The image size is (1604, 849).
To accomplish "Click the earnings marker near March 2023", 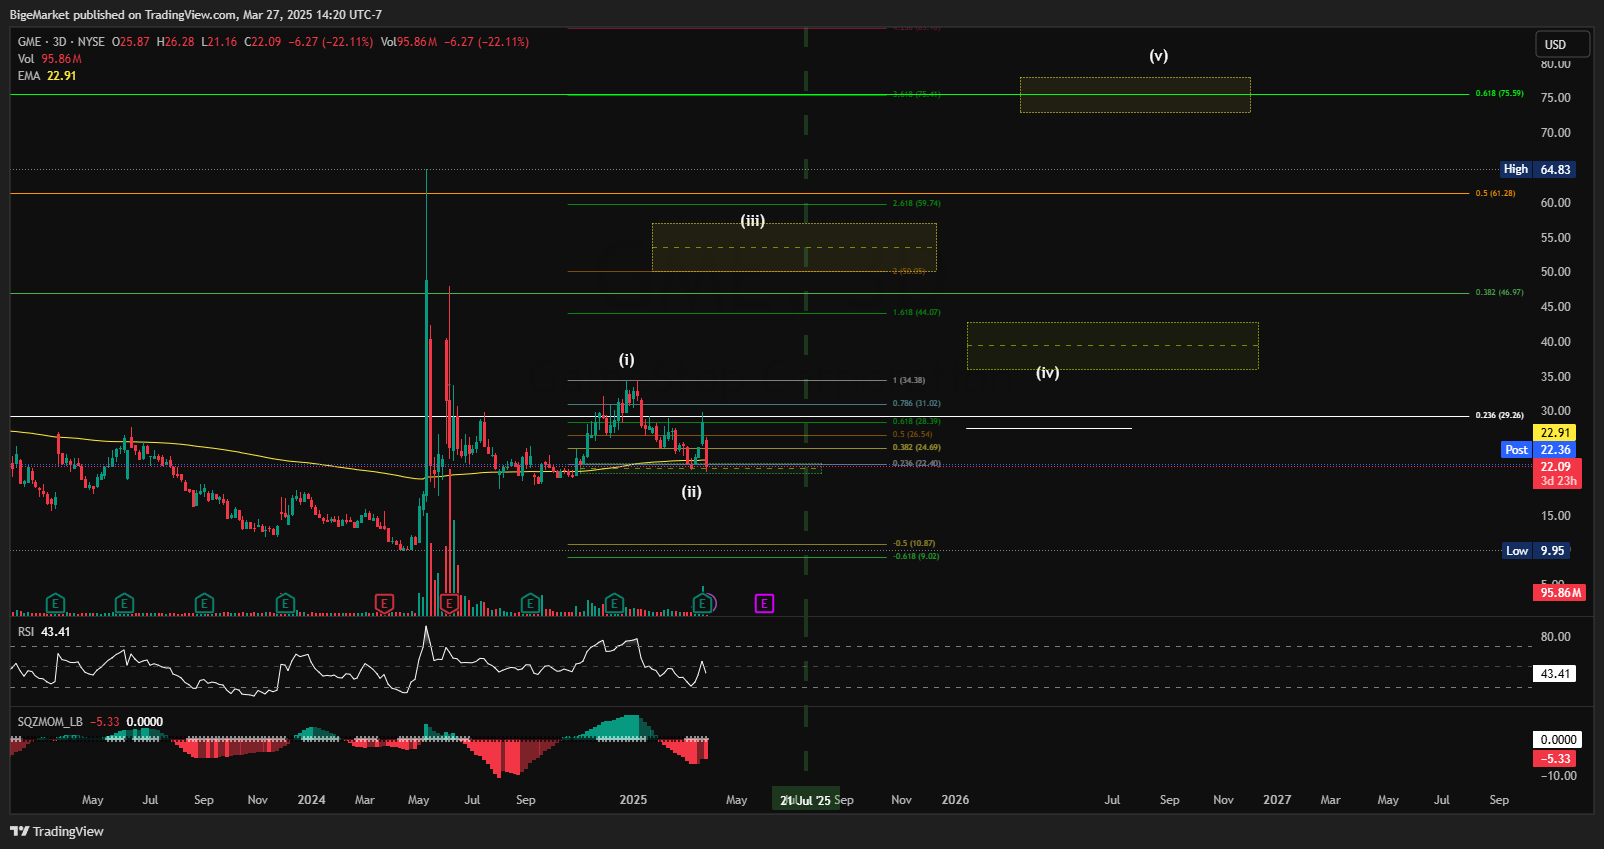I will [x=56, y=603].
